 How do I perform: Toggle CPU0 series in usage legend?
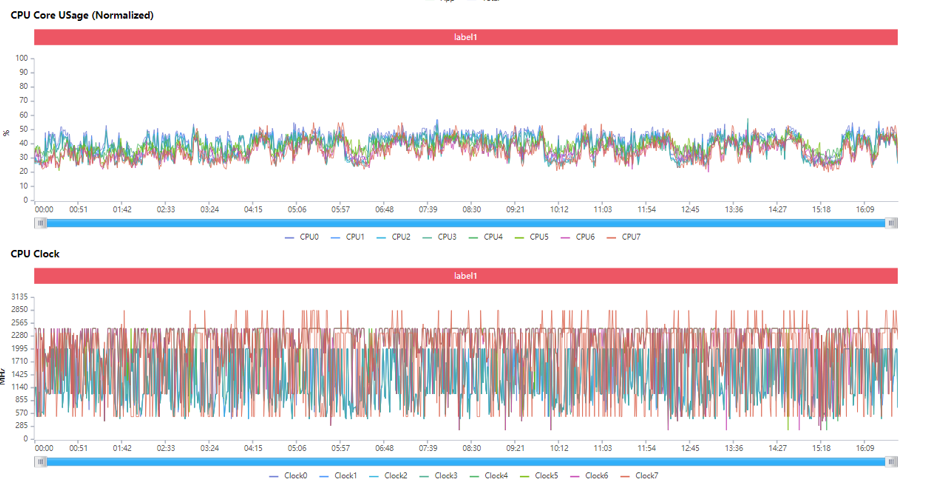point(302,237)
